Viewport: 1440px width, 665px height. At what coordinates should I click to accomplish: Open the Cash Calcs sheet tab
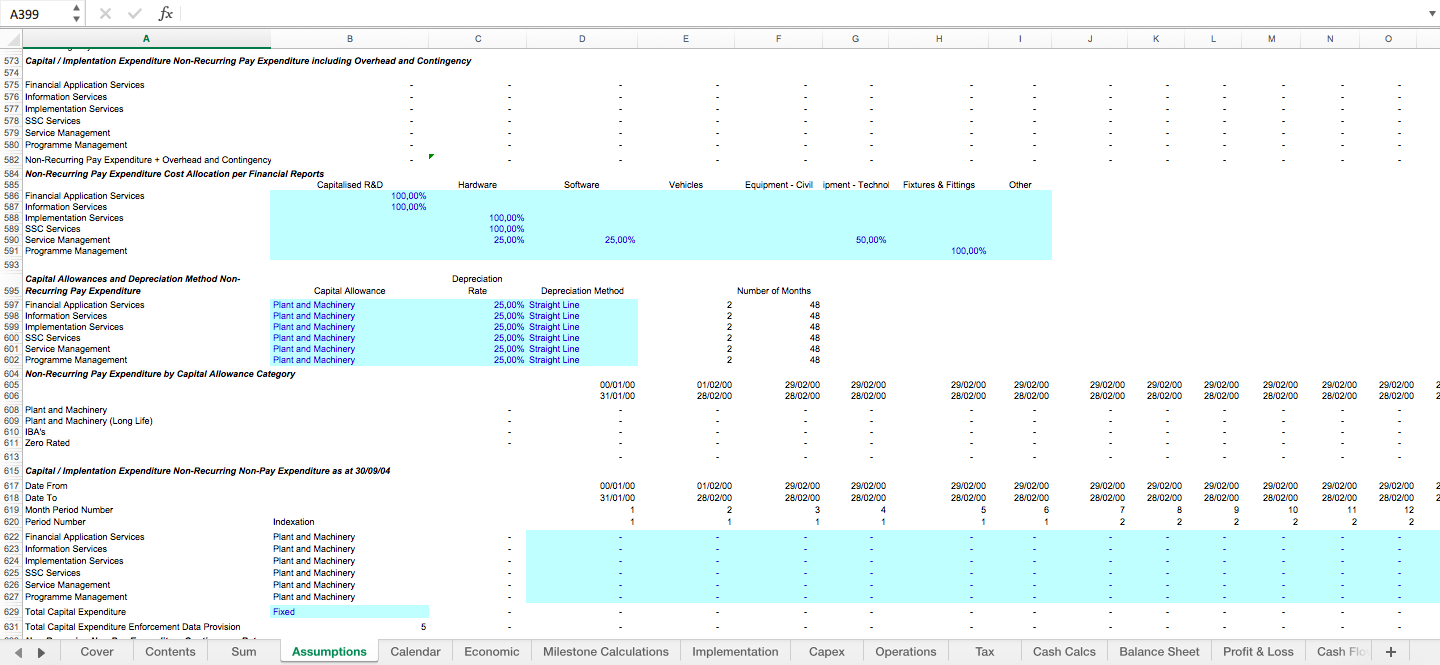[x=1065, y=652]
